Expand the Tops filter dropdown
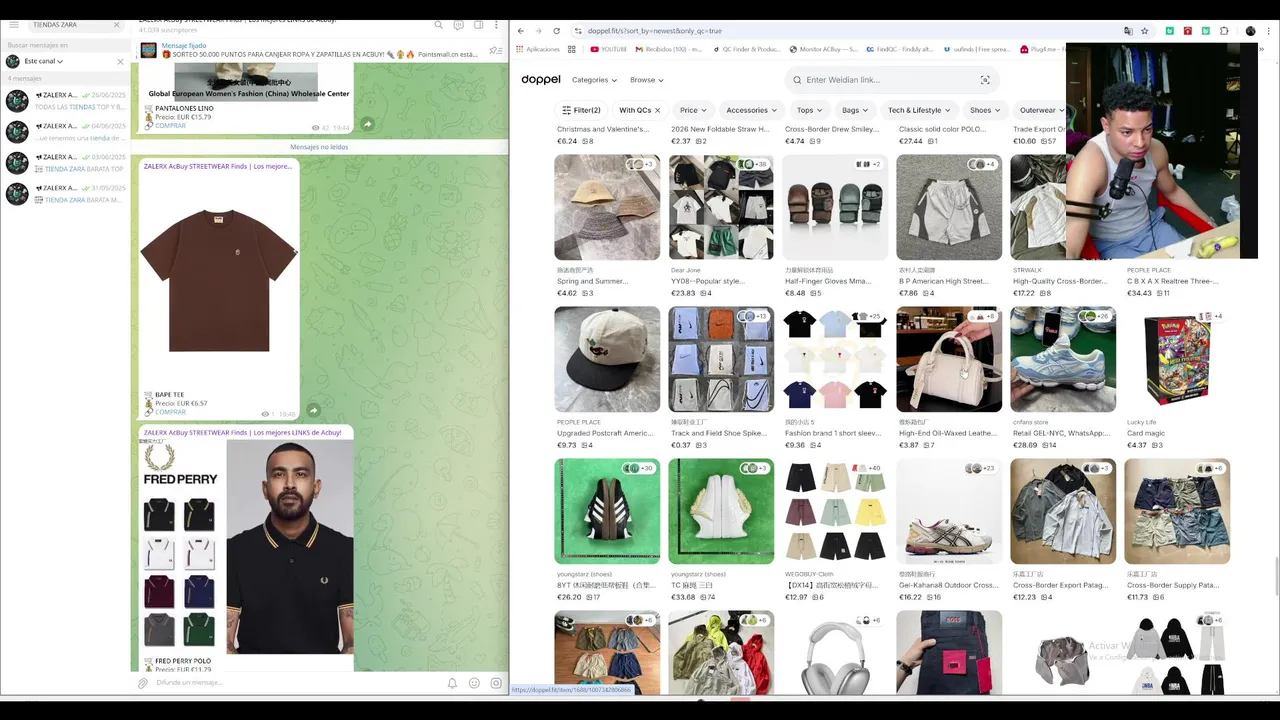This screenshot has height=720, width=1280. point(810,110)
